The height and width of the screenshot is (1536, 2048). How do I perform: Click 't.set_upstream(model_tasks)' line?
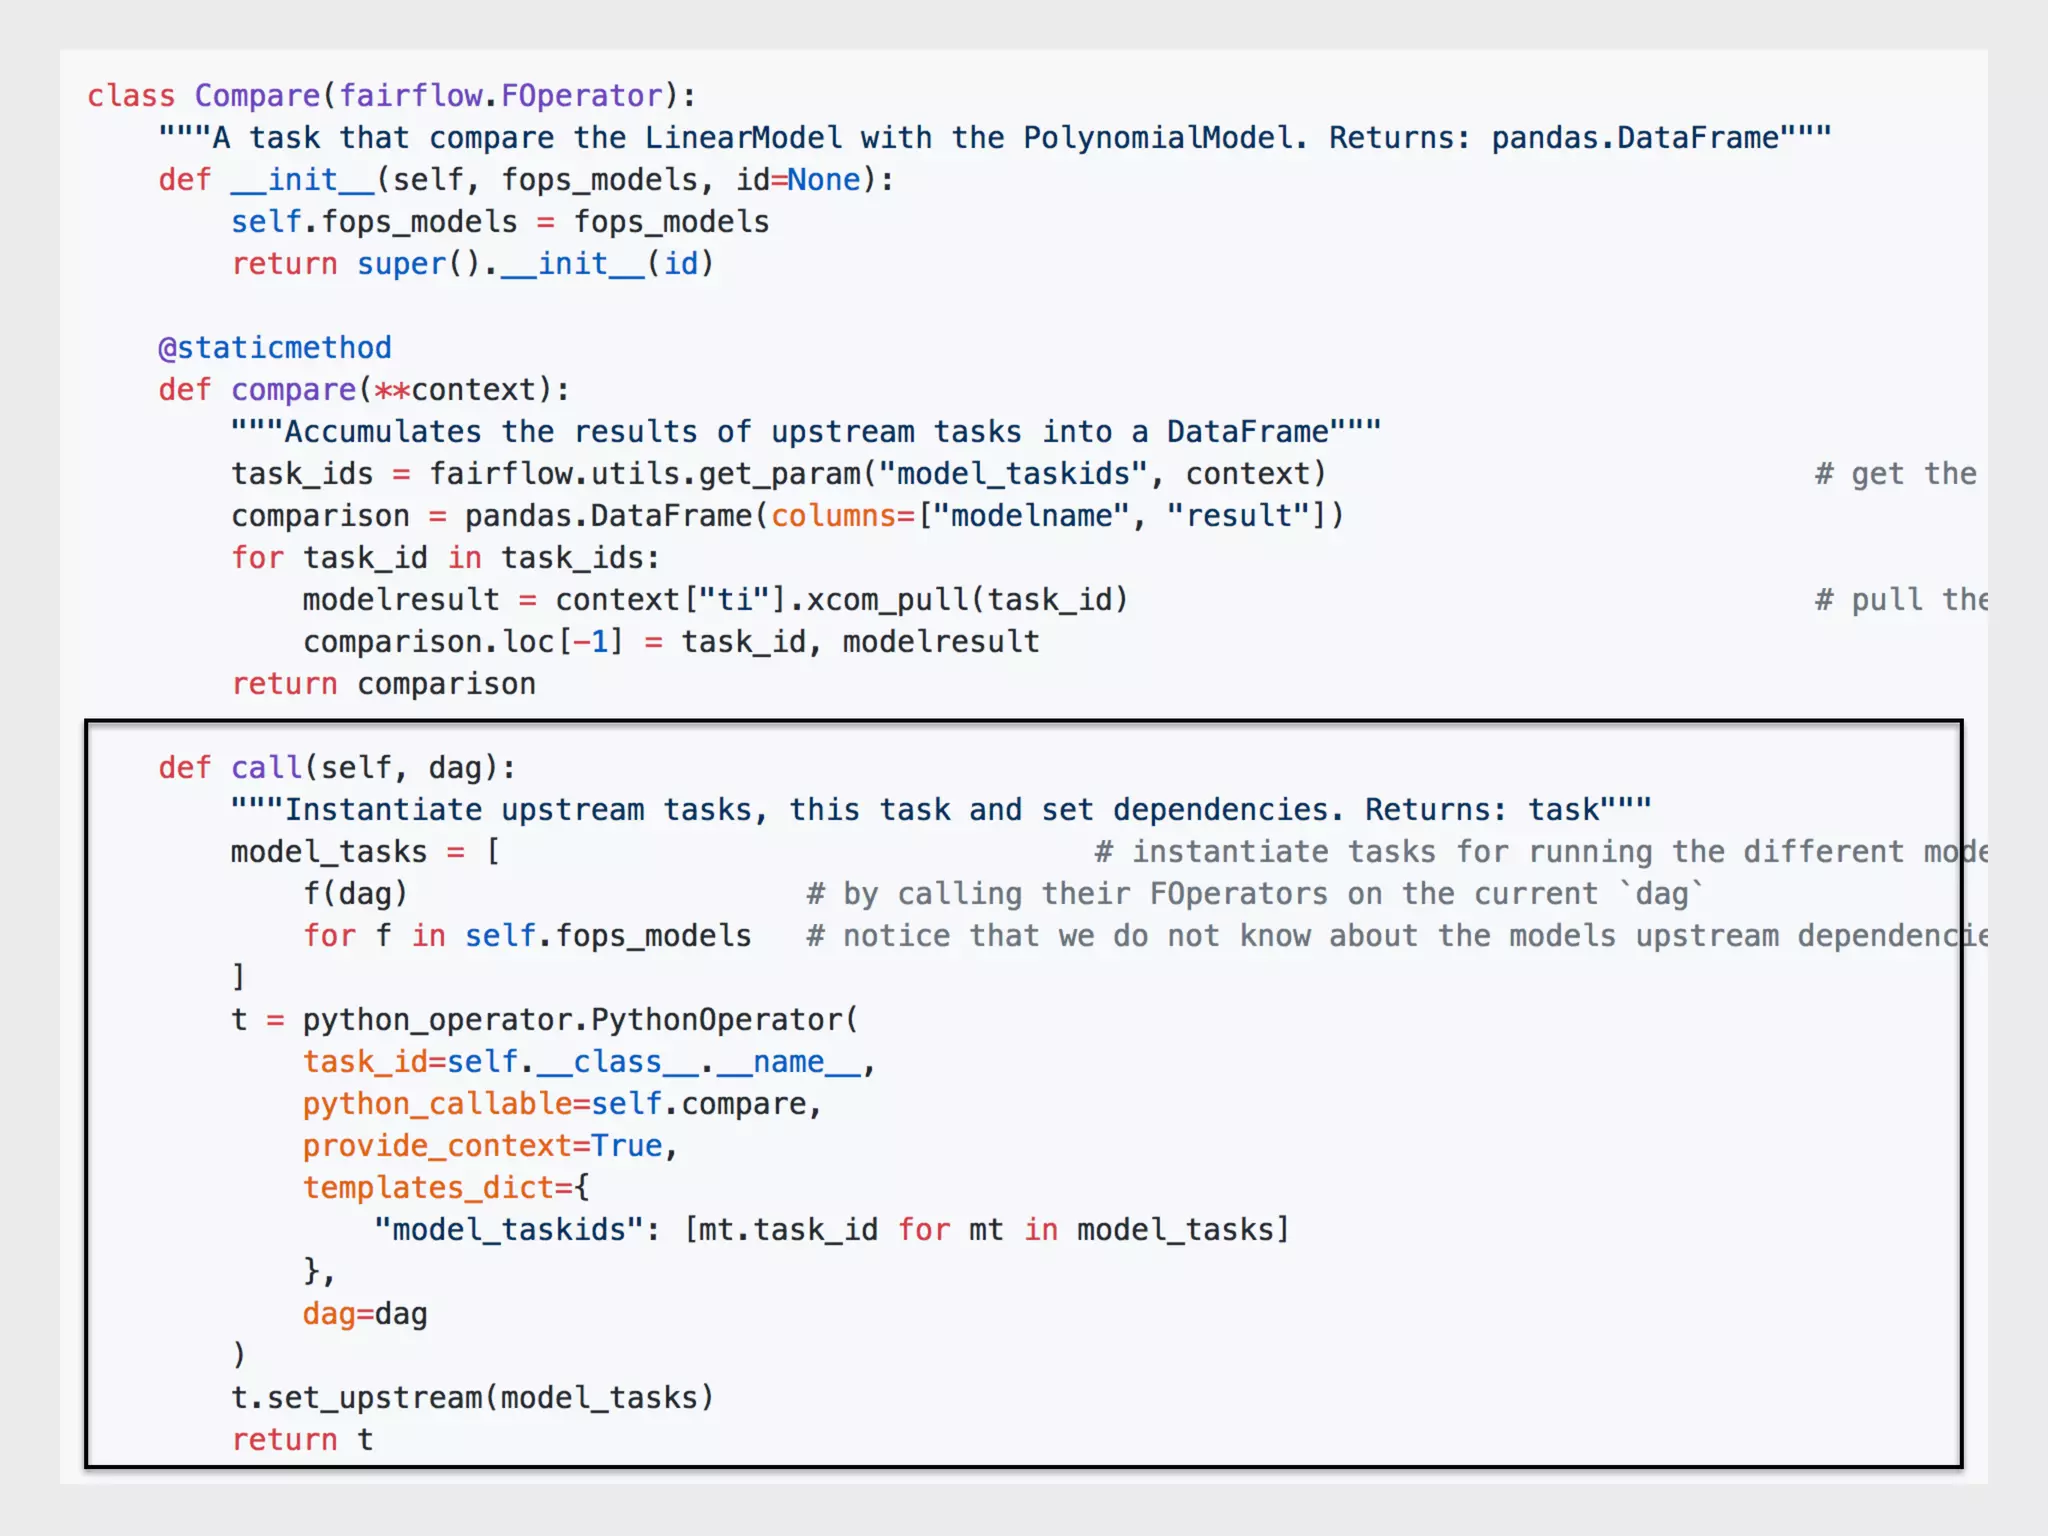pyautogui.click(x=473, y=1398)
